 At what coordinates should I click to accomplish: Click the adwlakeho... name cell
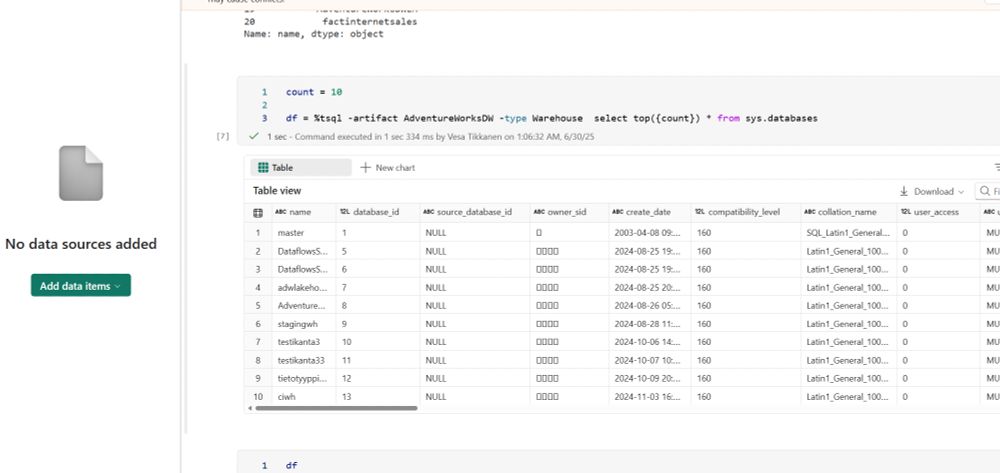(x=304, y=287)
